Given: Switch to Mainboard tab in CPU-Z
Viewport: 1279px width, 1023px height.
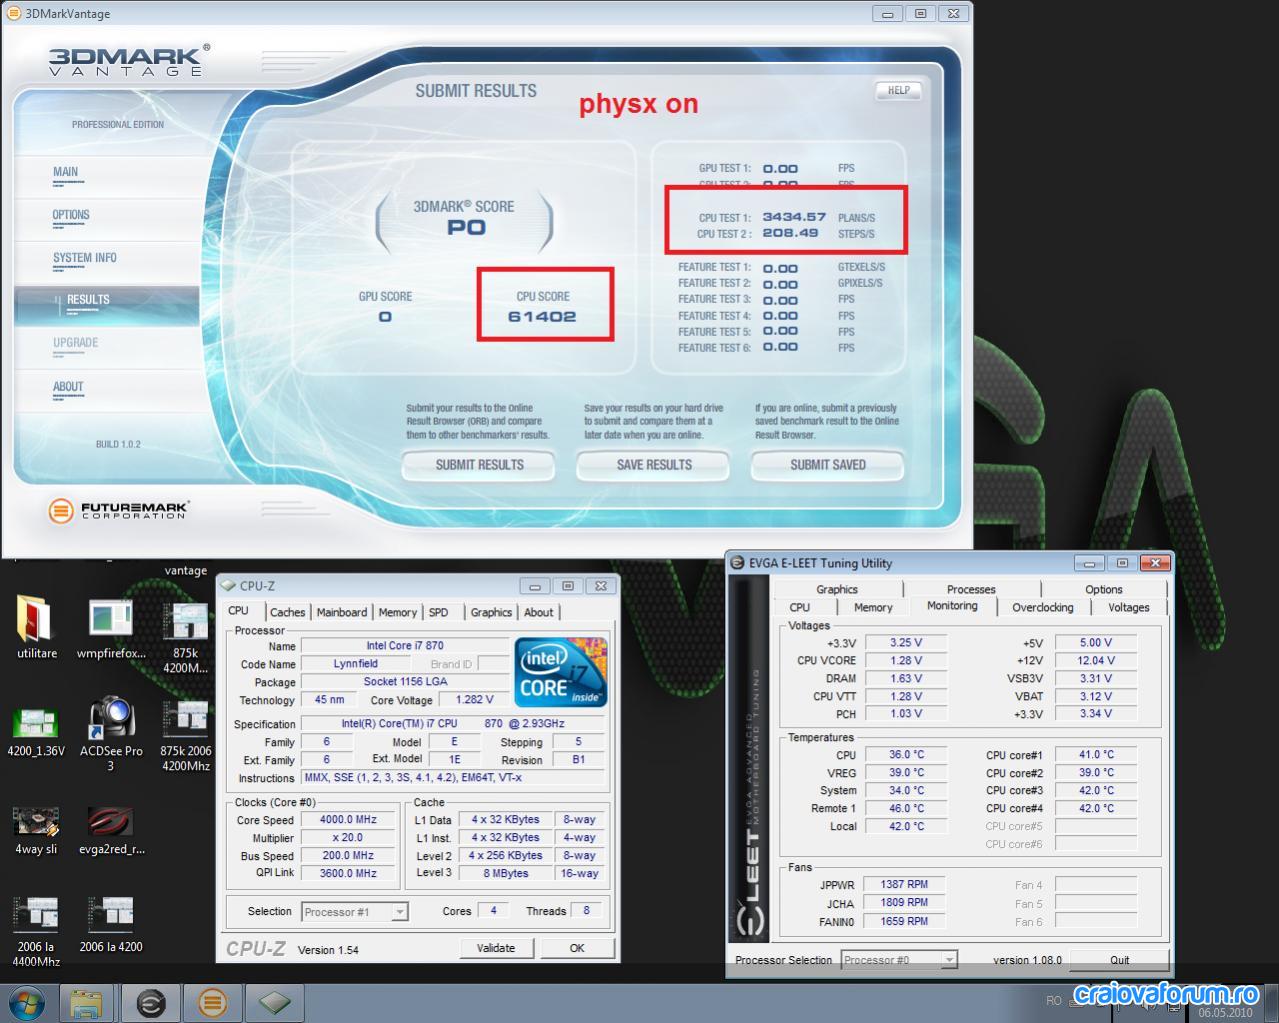Looking at the screenshot, I should pos(341,613).
